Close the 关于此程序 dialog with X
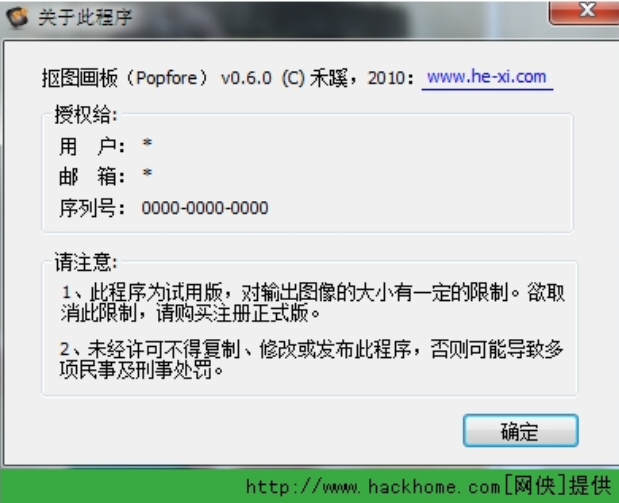Viewport: 619px width, 503px height. (x=585, y=12)
